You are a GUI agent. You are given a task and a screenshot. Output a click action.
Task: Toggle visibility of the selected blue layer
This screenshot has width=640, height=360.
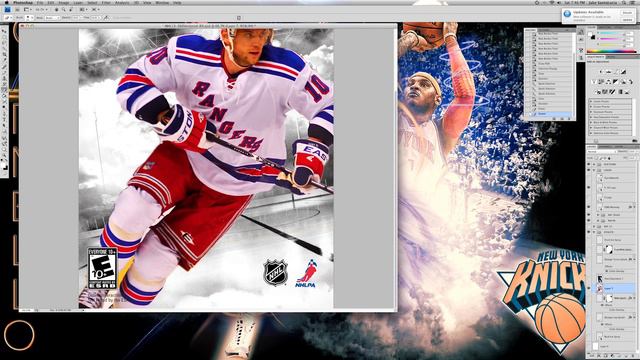click(589, 288)
